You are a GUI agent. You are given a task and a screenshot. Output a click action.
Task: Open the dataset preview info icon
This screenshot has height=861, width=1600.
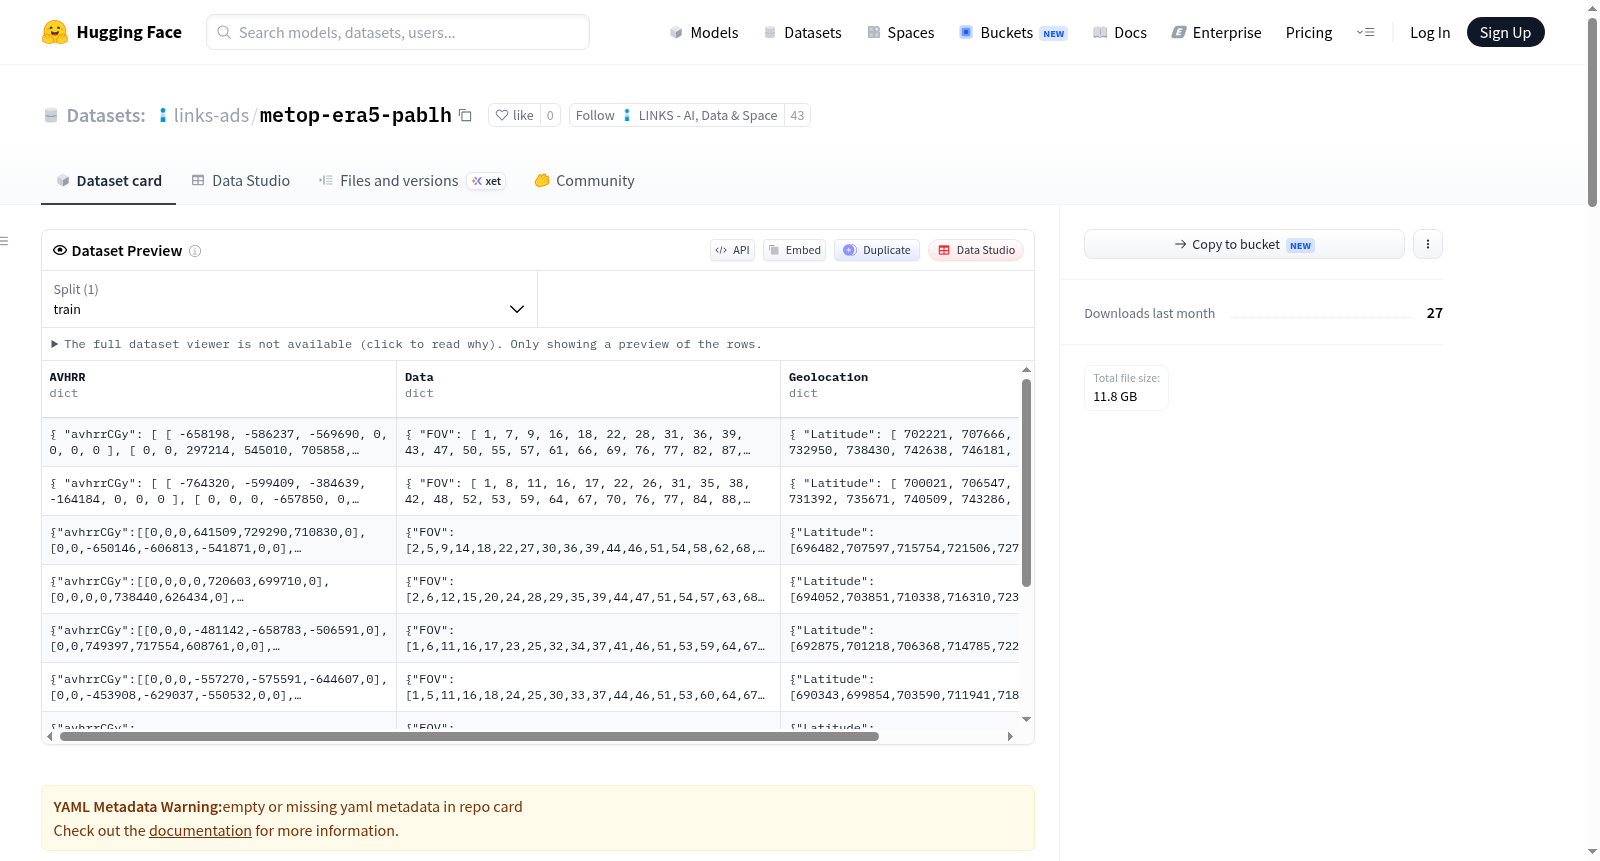pos(195,251)
